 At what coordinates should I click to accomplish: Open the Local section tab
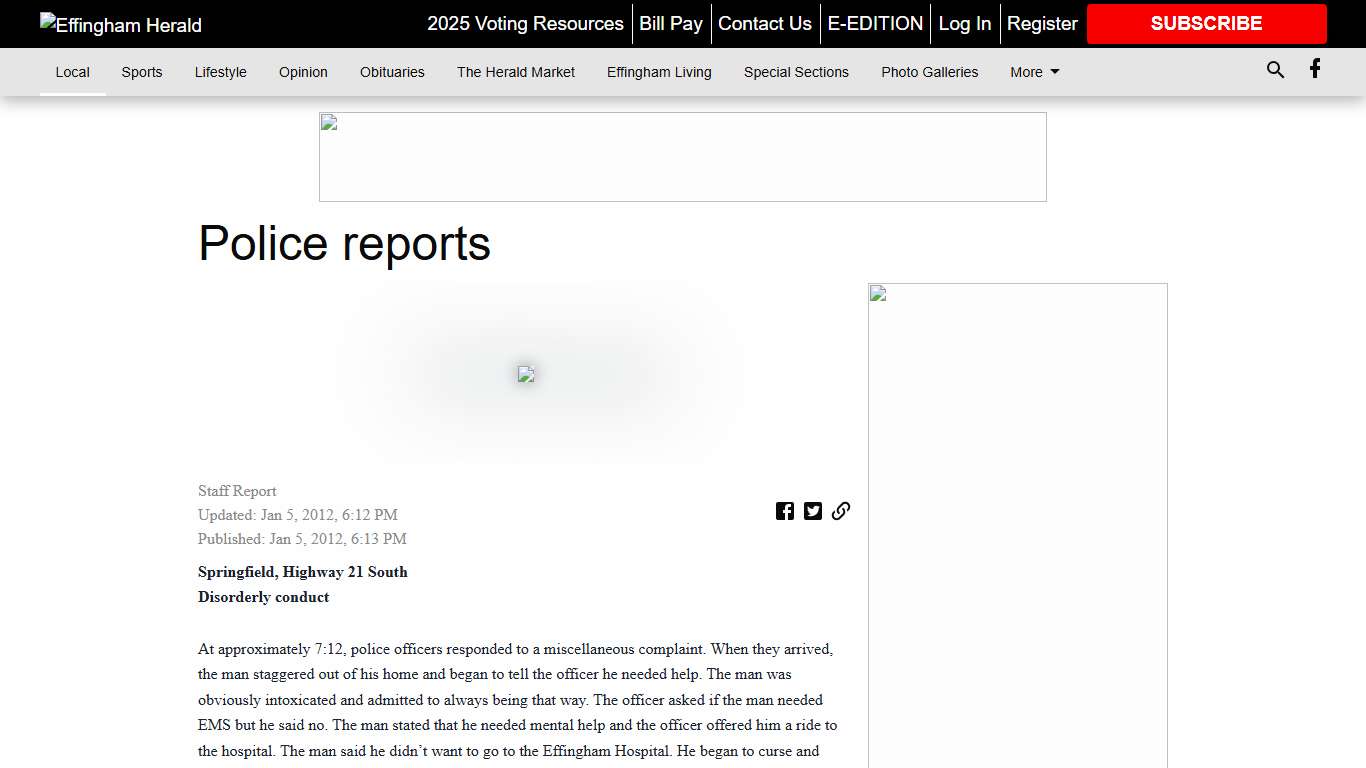point(72,72)
